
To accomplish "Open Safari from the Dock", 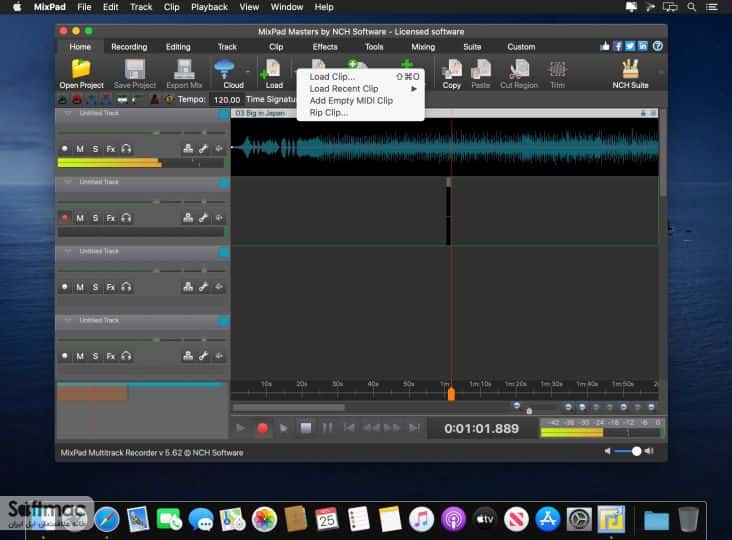I will 107,519.
